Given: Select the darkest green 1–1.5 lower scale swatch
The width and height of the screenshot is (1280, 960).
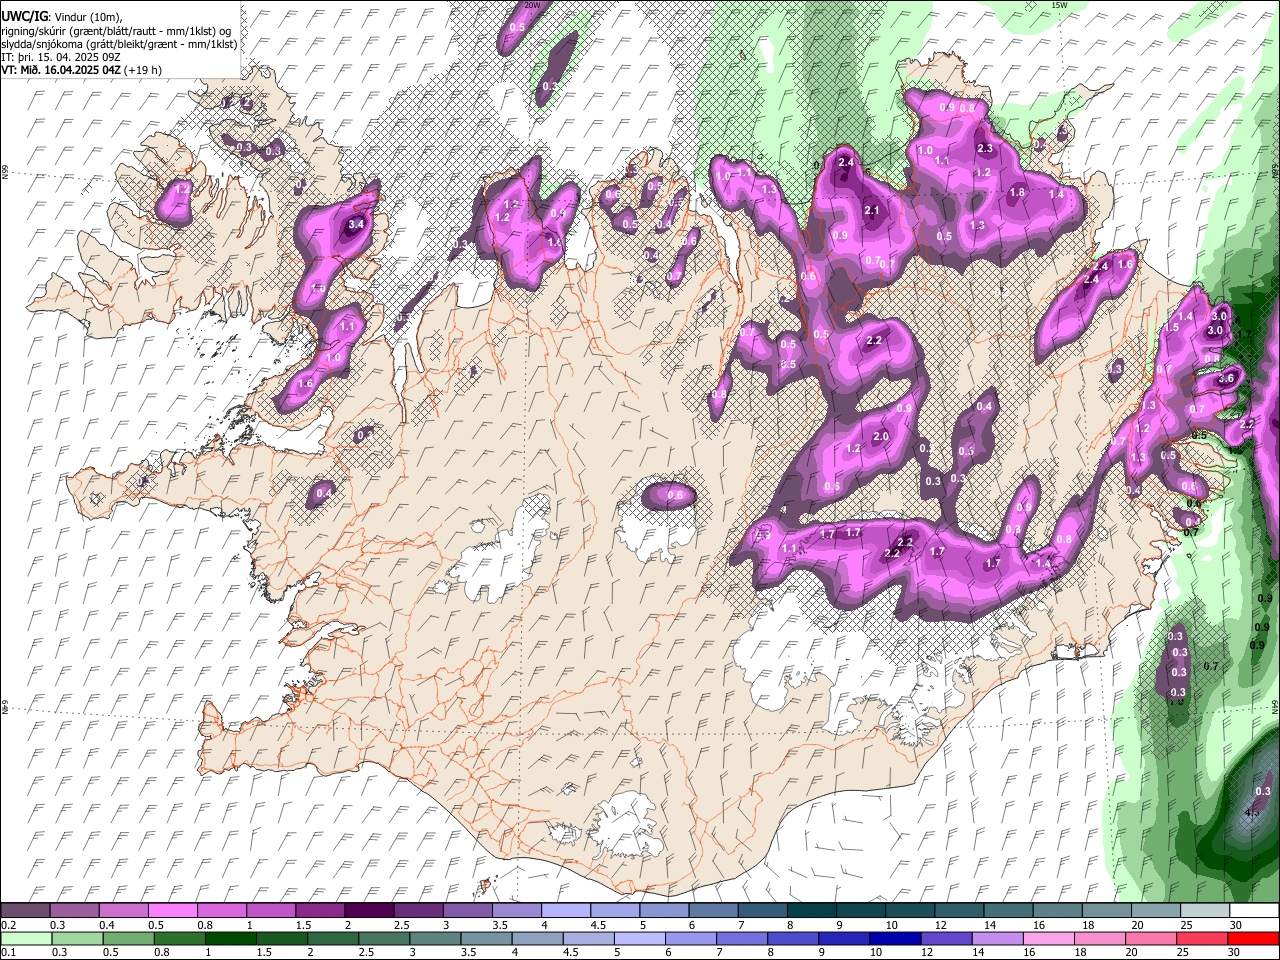Looking at the screenshot, I should coord(231,939).
